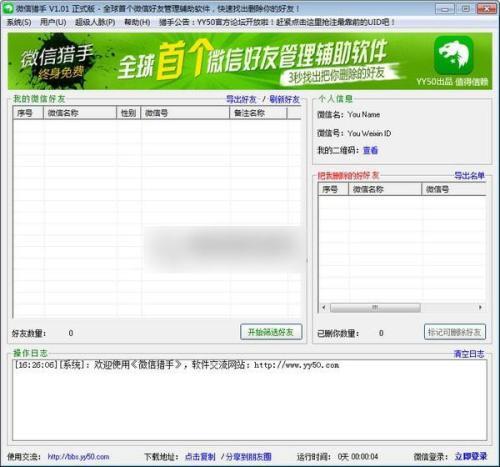This screenshot has width=500, height=467.
Task: Click the 开始筛选好友 button
Action: [x=271, y=332]
